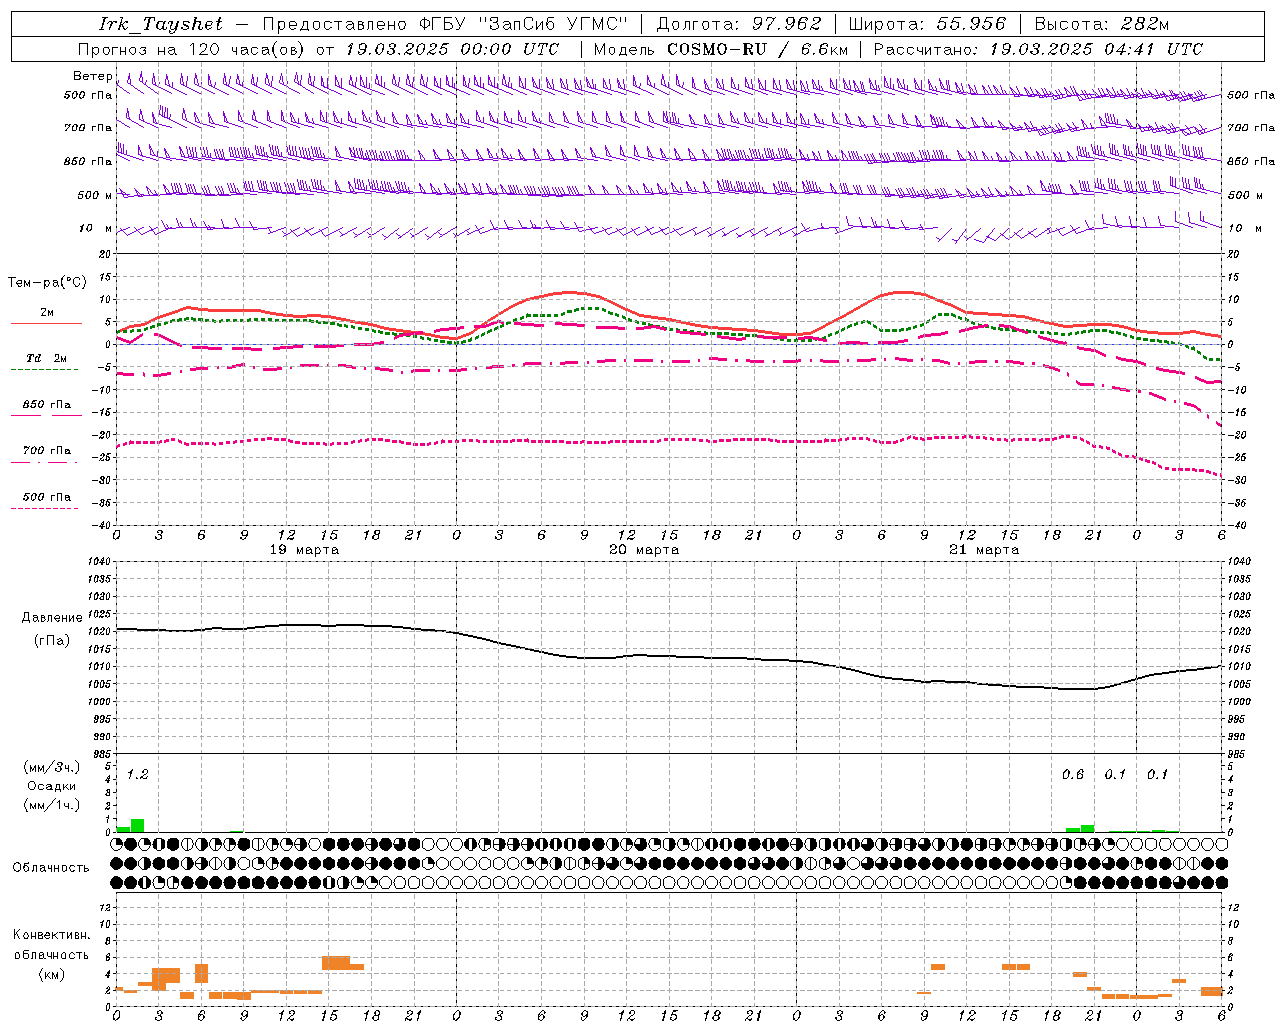Image resolution: width=1280 pixels, height=1024 pixels.
Task: Click the tall green precipitation bar under 1.2
Action: 138,825
